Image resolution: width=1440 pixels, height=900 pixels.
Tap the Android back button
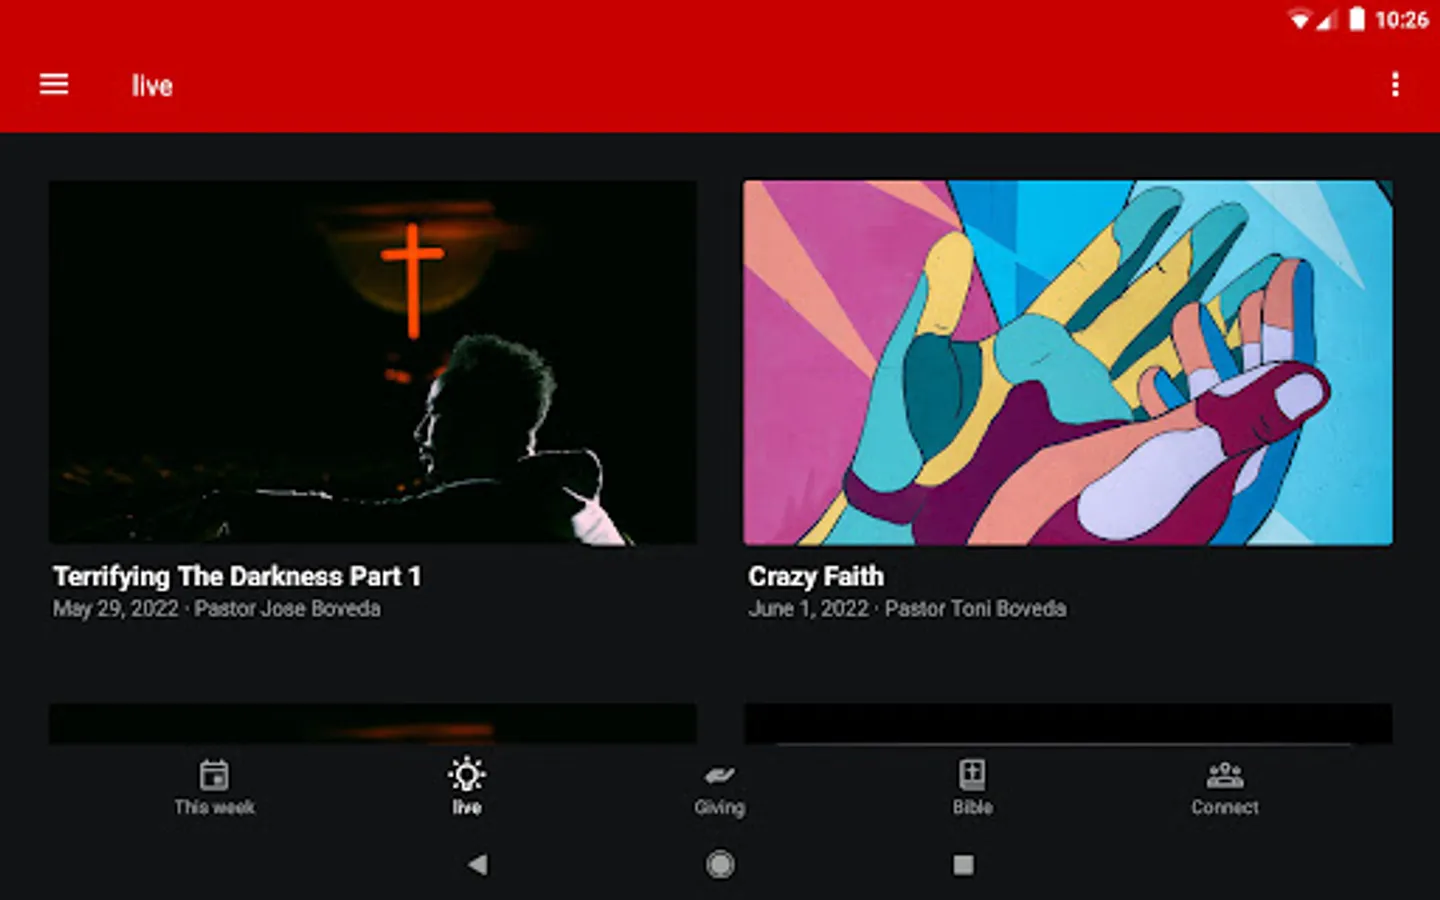click(478, 864)
